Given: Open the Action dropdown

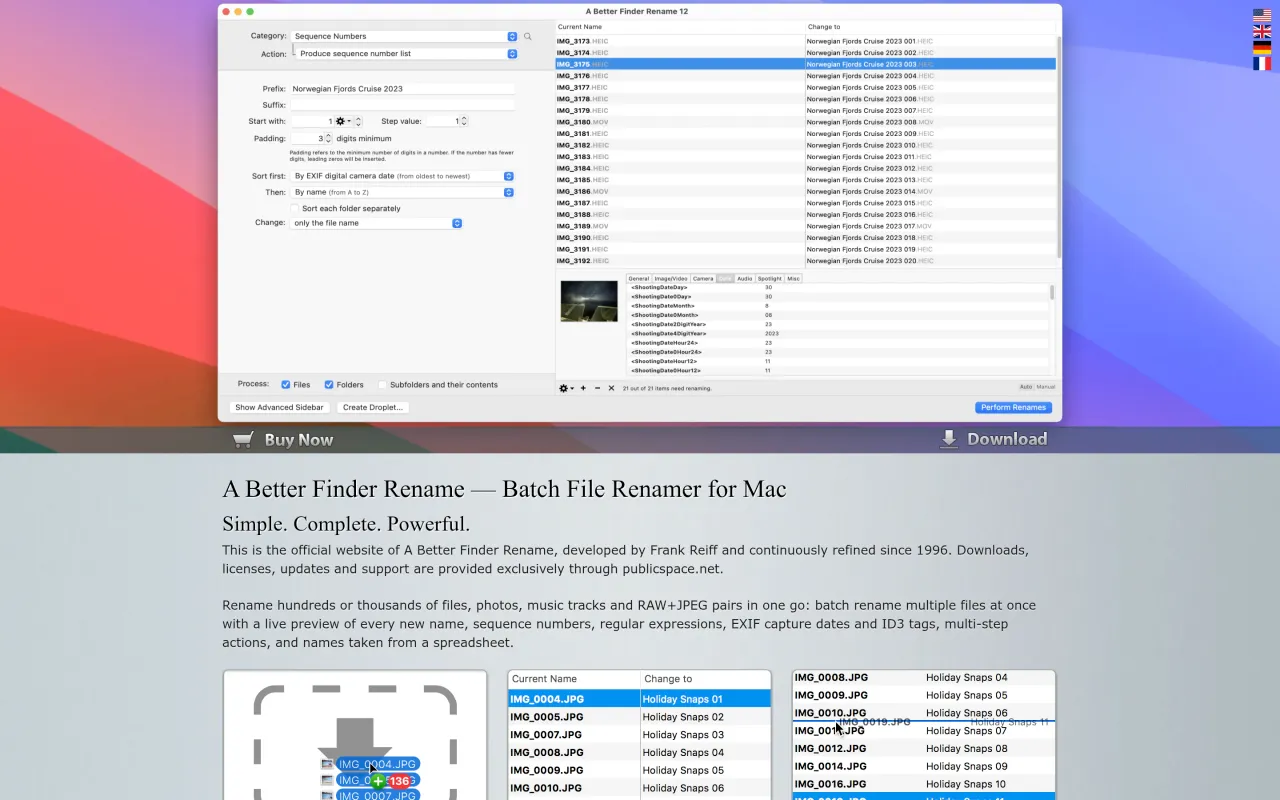Looking at the screenshot, I should [407, 54].
